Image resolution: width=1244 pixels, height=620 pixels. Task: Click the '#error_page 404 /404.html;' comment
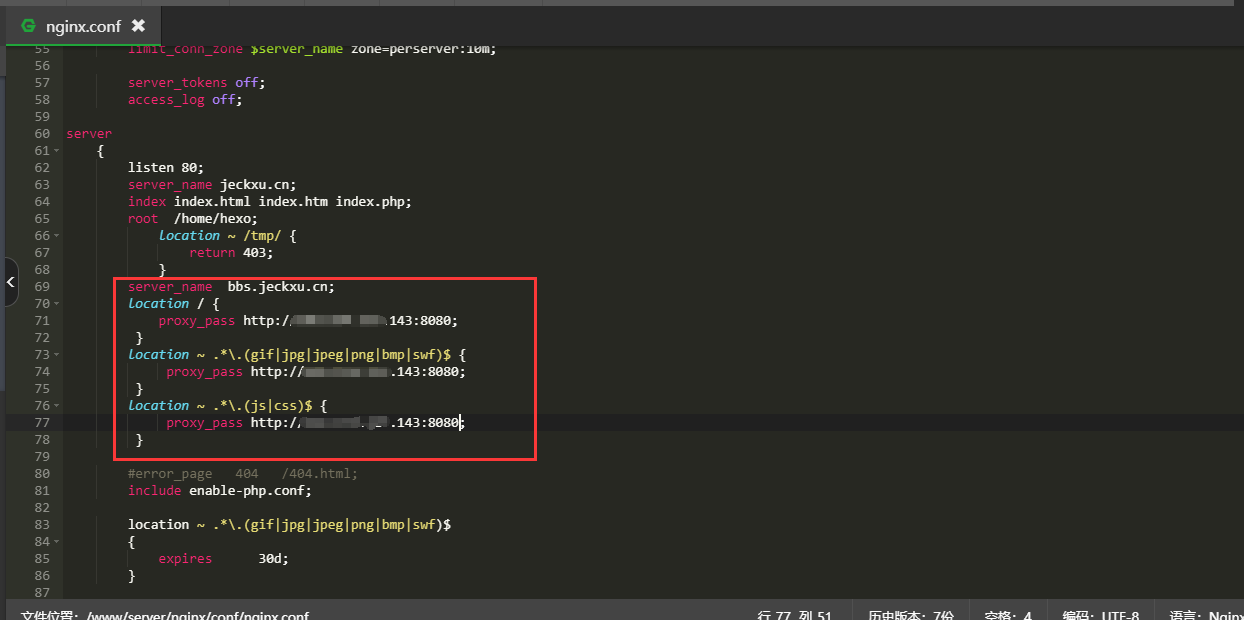click(x=243, y=473)
